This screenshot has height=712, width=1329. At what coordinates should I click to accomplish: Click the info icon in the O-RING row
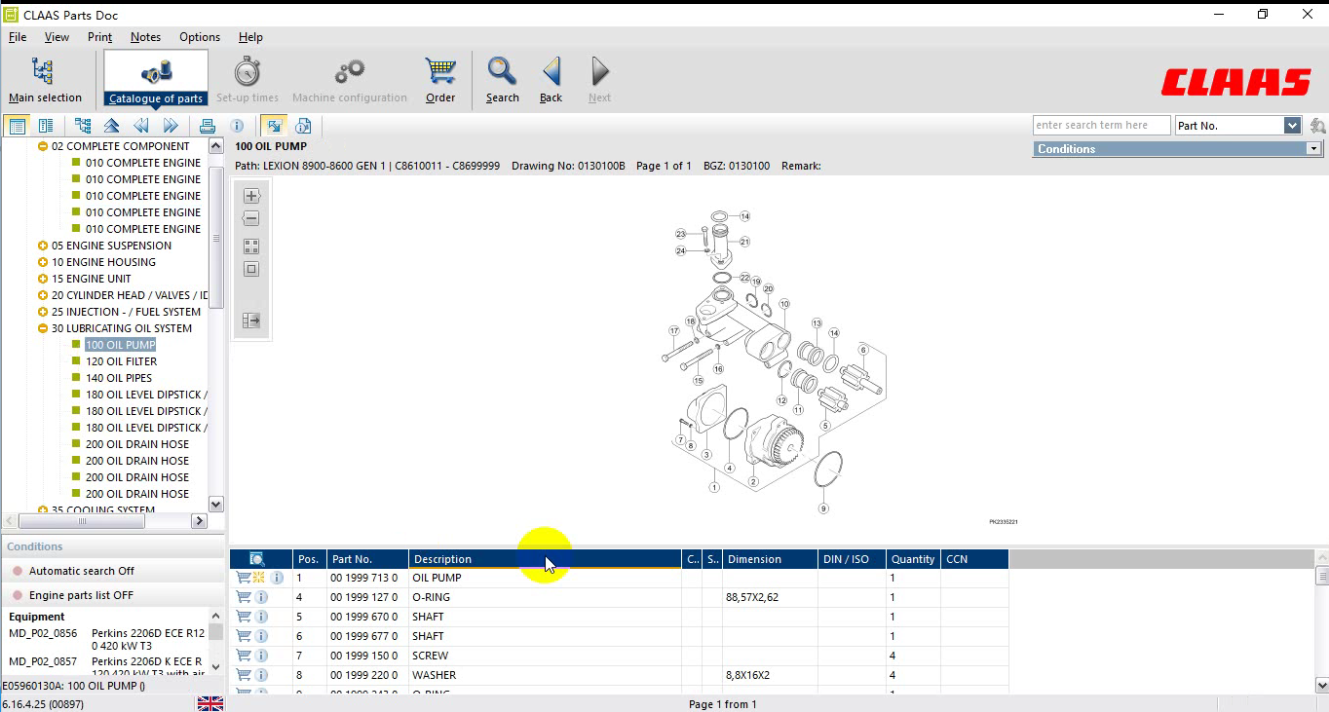[261, 597]
